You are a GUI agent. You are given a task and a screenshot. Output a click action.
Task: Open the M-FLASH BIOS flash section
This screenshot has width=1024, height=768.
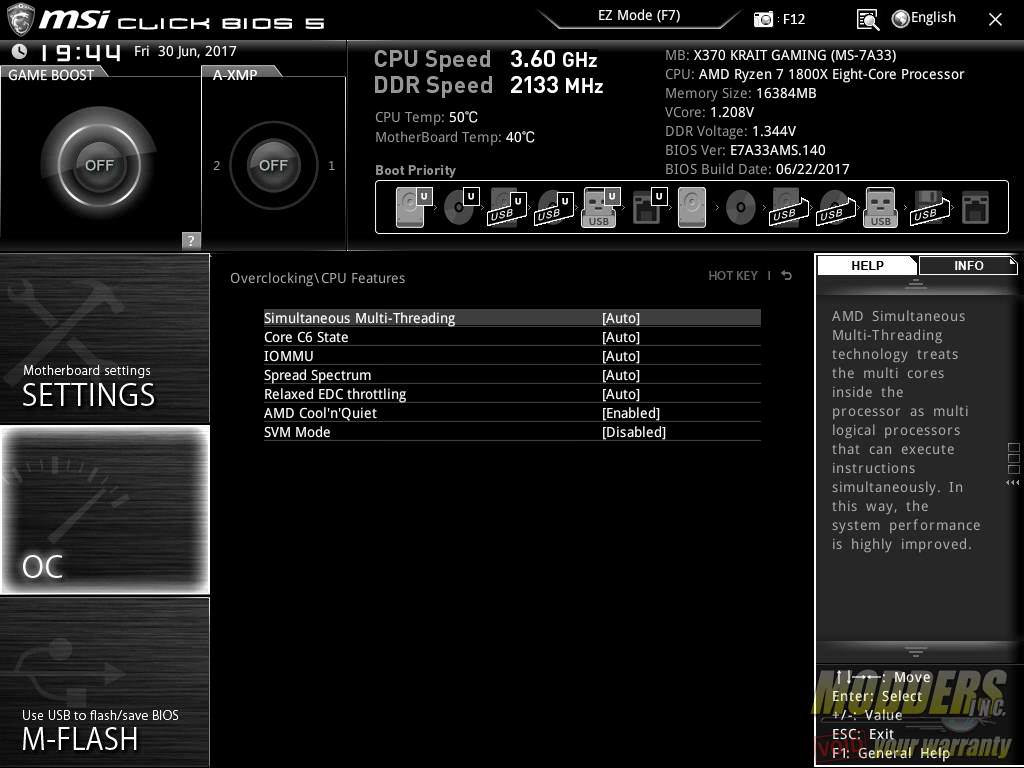pos(104,682)
